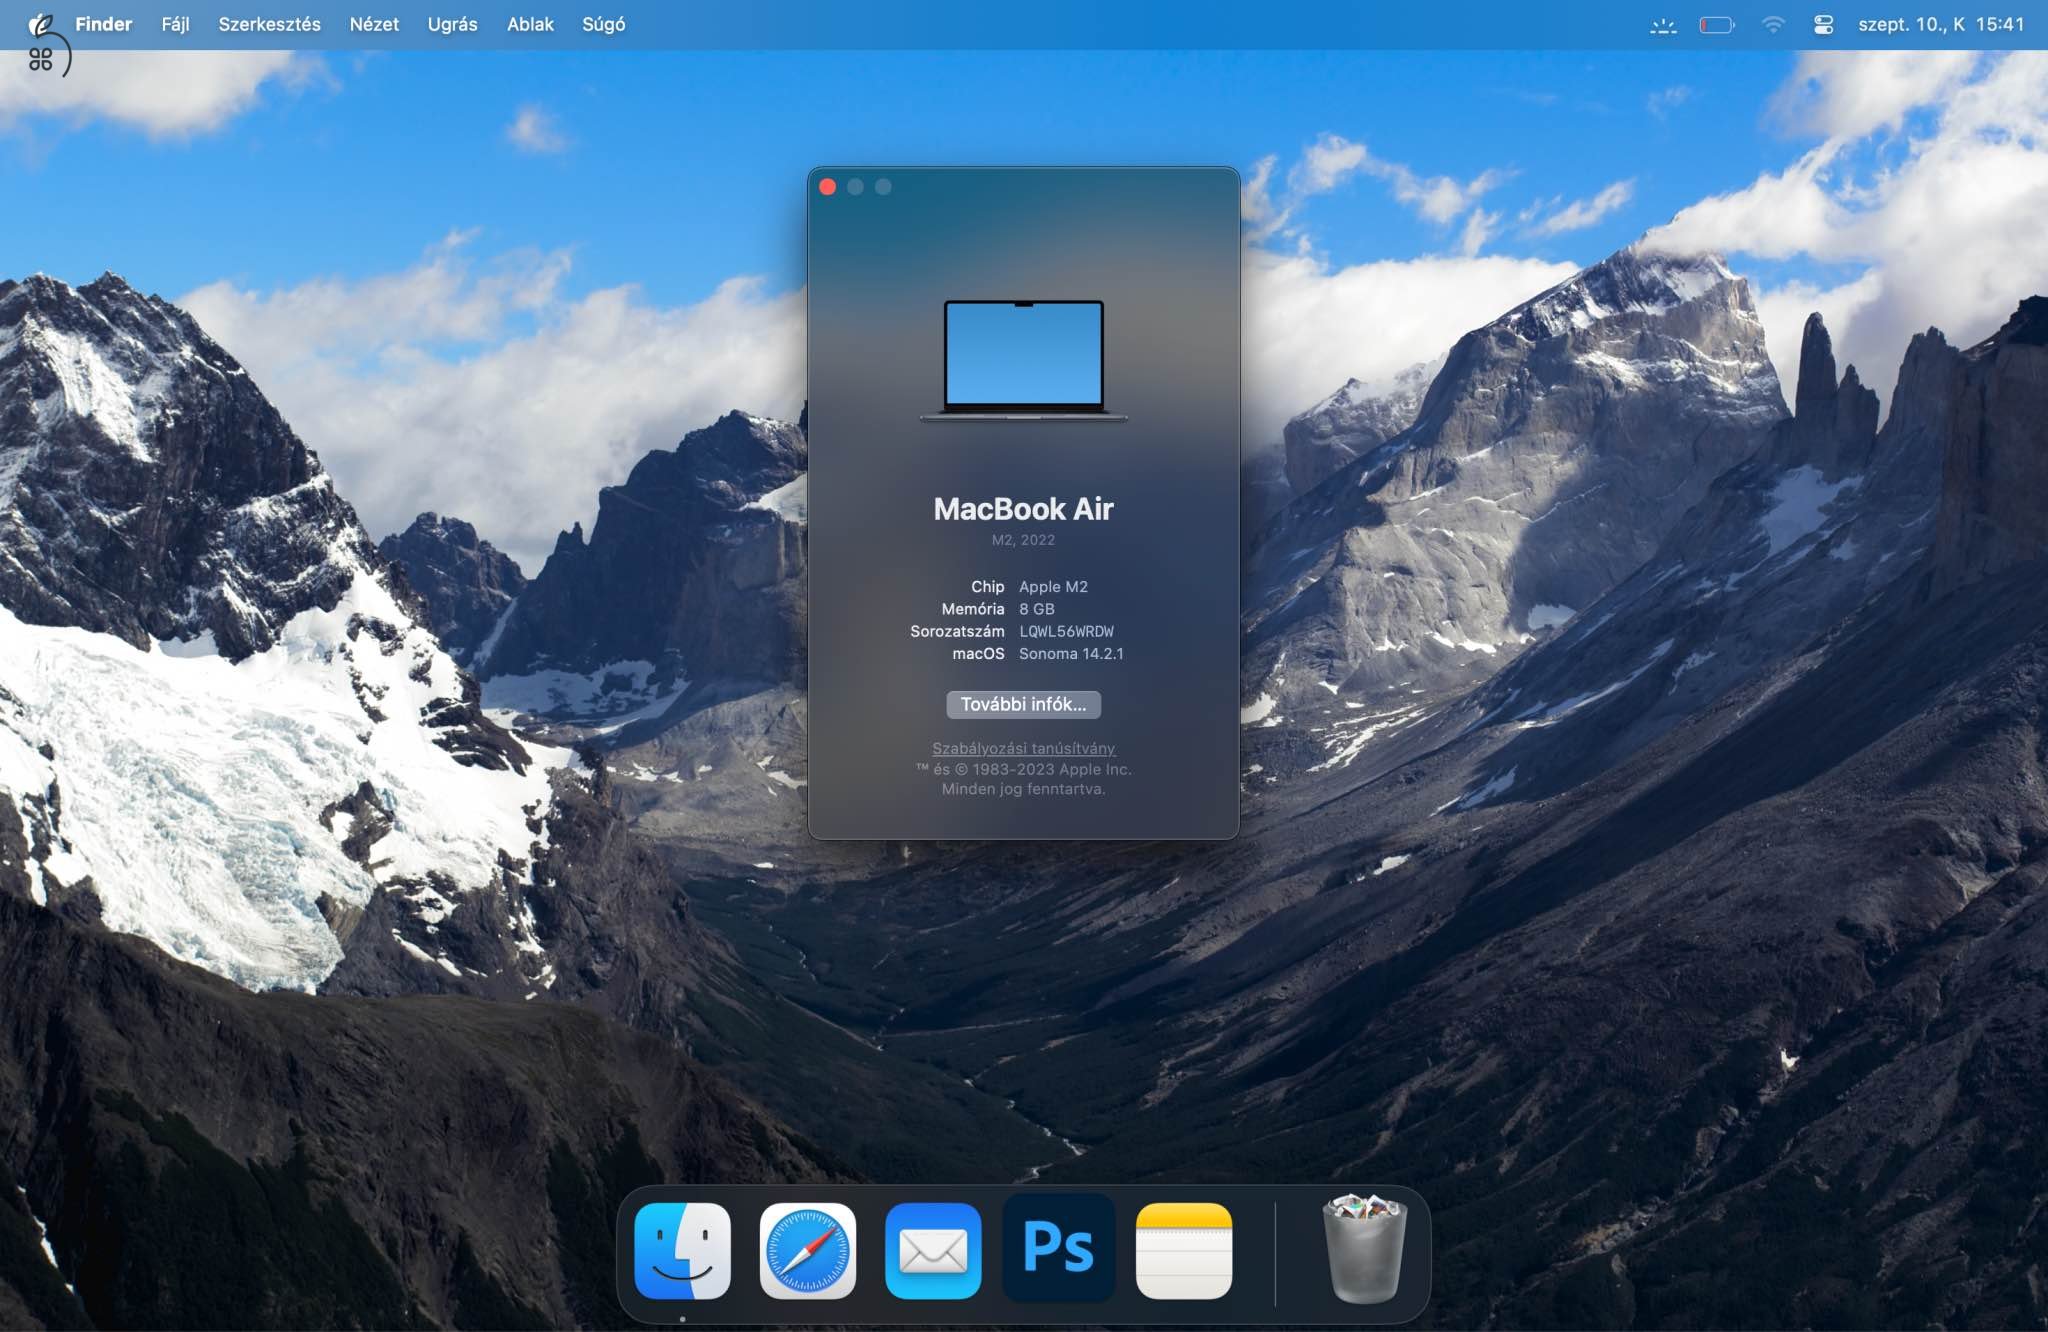This screenshot has height=1332, width=2048.
Task: Click the Sonoma 14.2.1 version text
Action: point(1071,653)
